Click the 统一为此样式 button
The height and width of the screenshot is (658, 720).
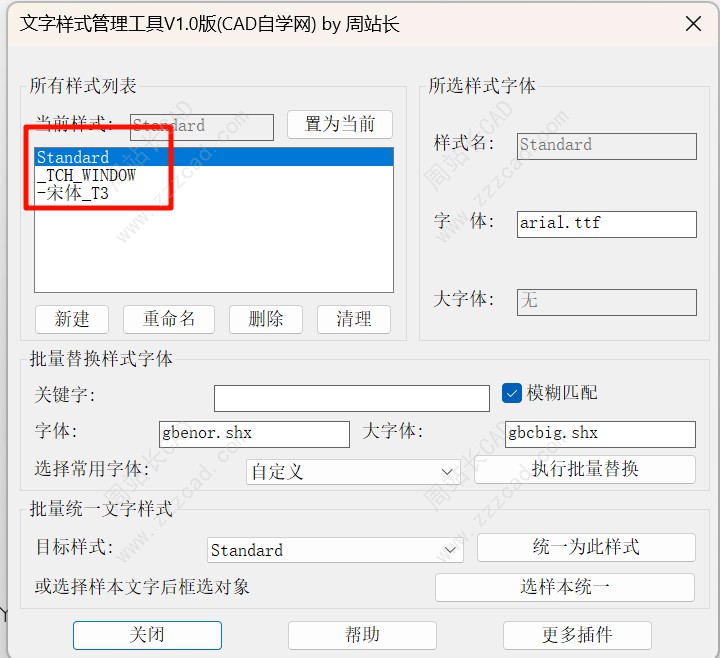click(585, 547)
